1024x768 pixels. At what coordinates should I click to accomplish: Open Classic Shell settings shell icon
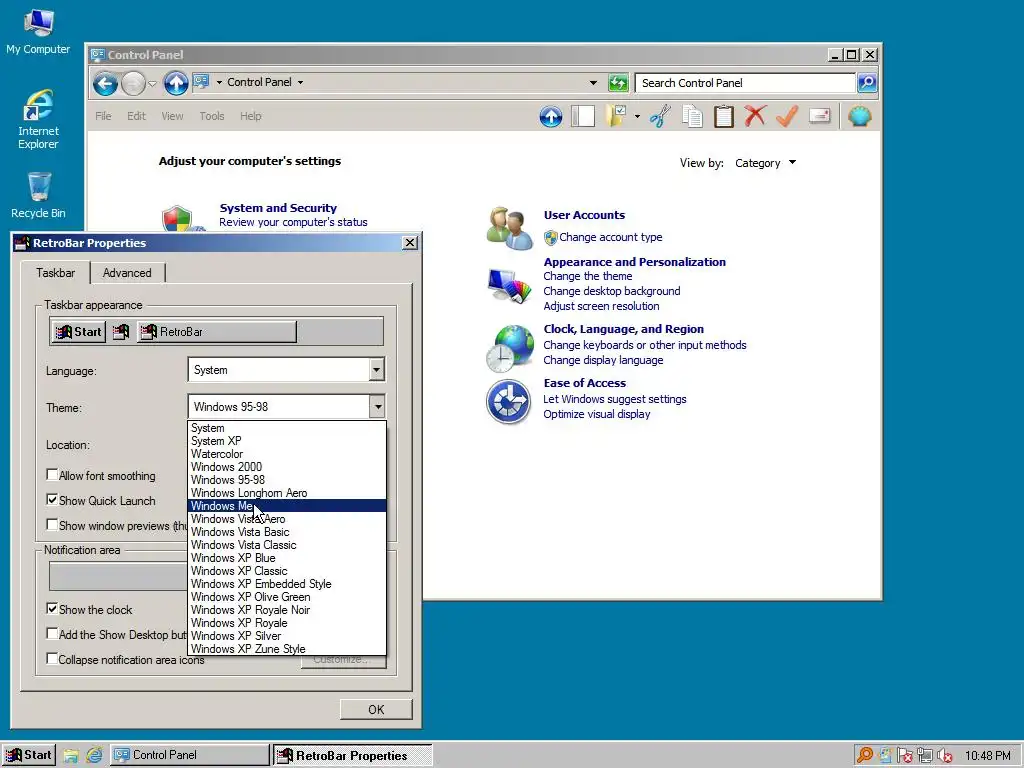pyautogui.click(x=859, y=116)
